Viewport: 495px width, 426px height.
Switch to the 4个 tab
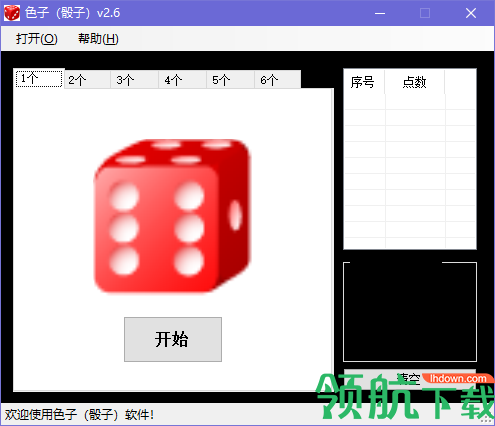[x=182, y=80]
